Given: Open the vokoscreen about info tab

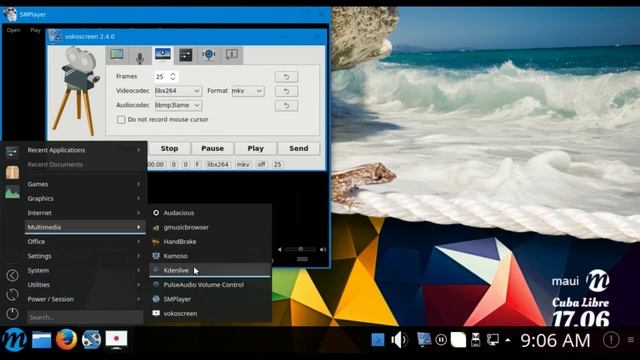Looking at the screenshot, I should pyautogui.click(x=232, y=55).
